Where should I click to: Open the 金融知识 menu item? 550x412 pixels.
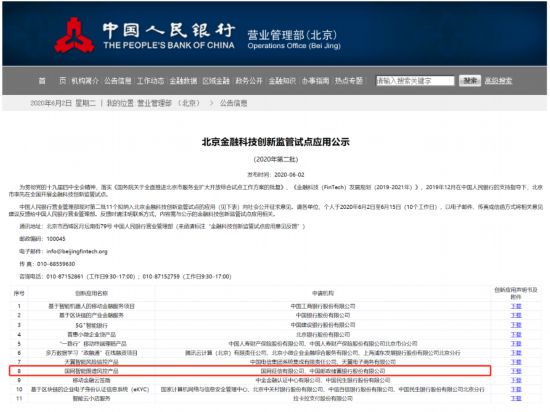[x=282, y=81]
